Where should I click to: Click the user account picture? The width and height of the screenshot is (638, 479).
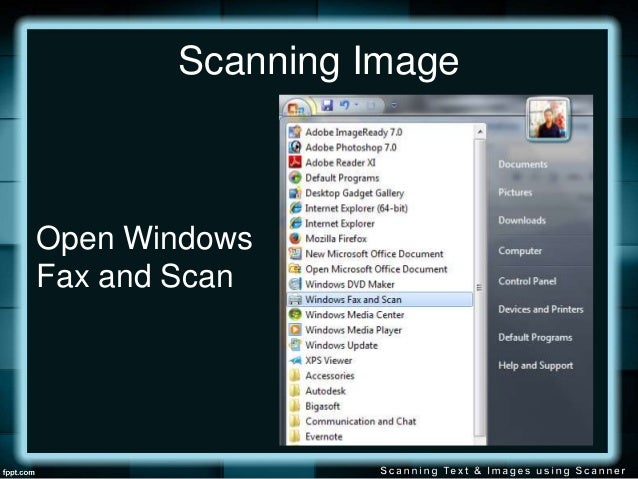(x=549, y=118)
